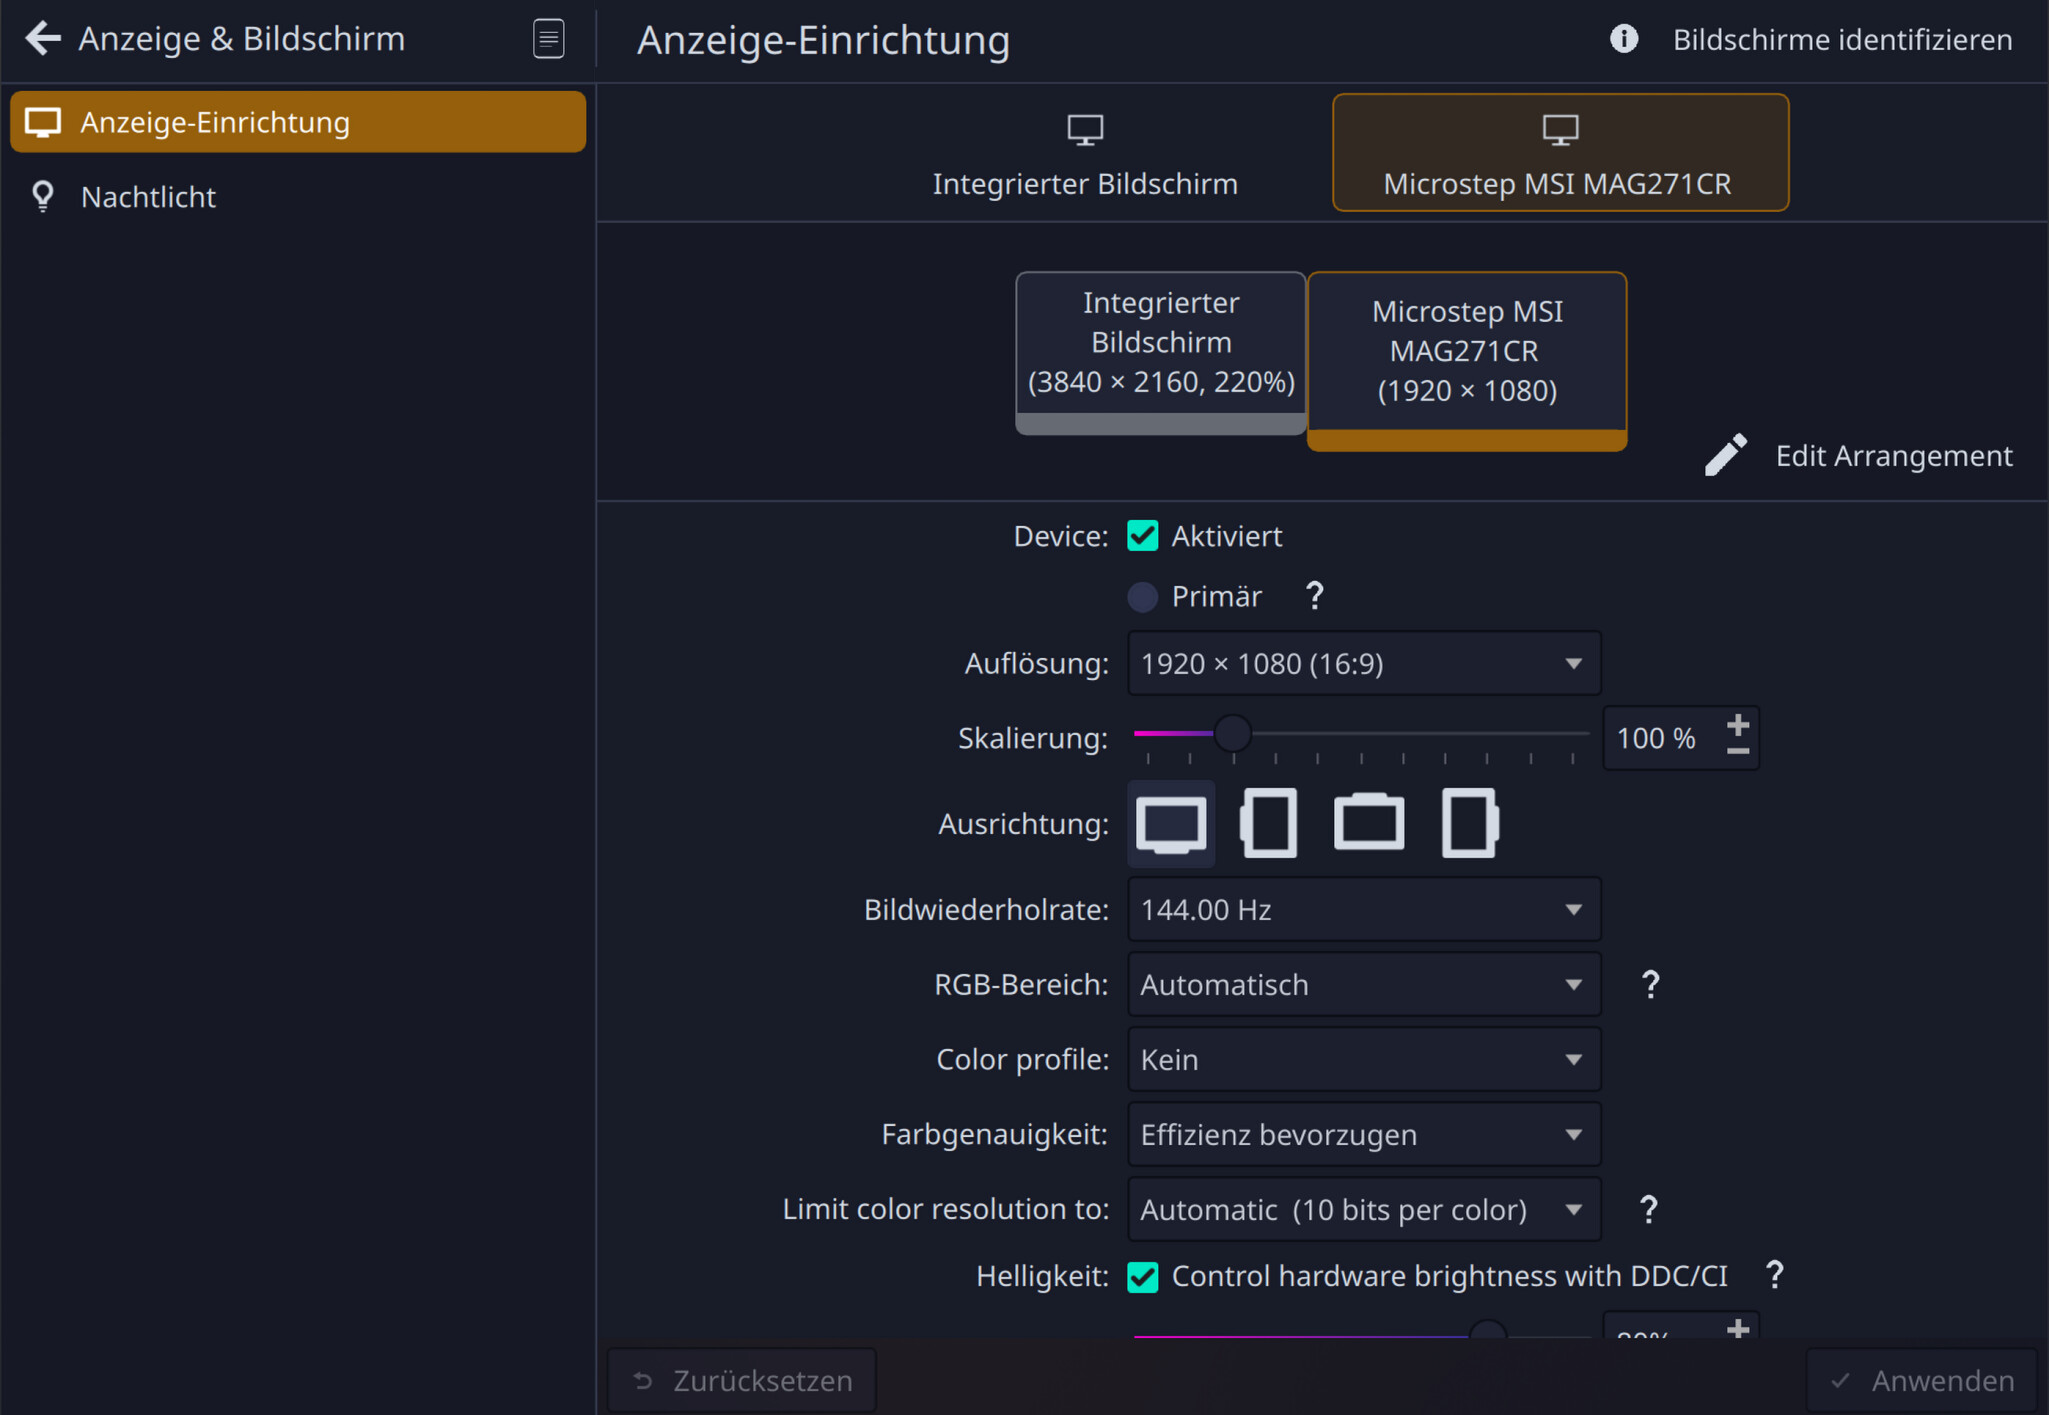Open the Farbgenauigkeit dropdown

[1363, 1135]
